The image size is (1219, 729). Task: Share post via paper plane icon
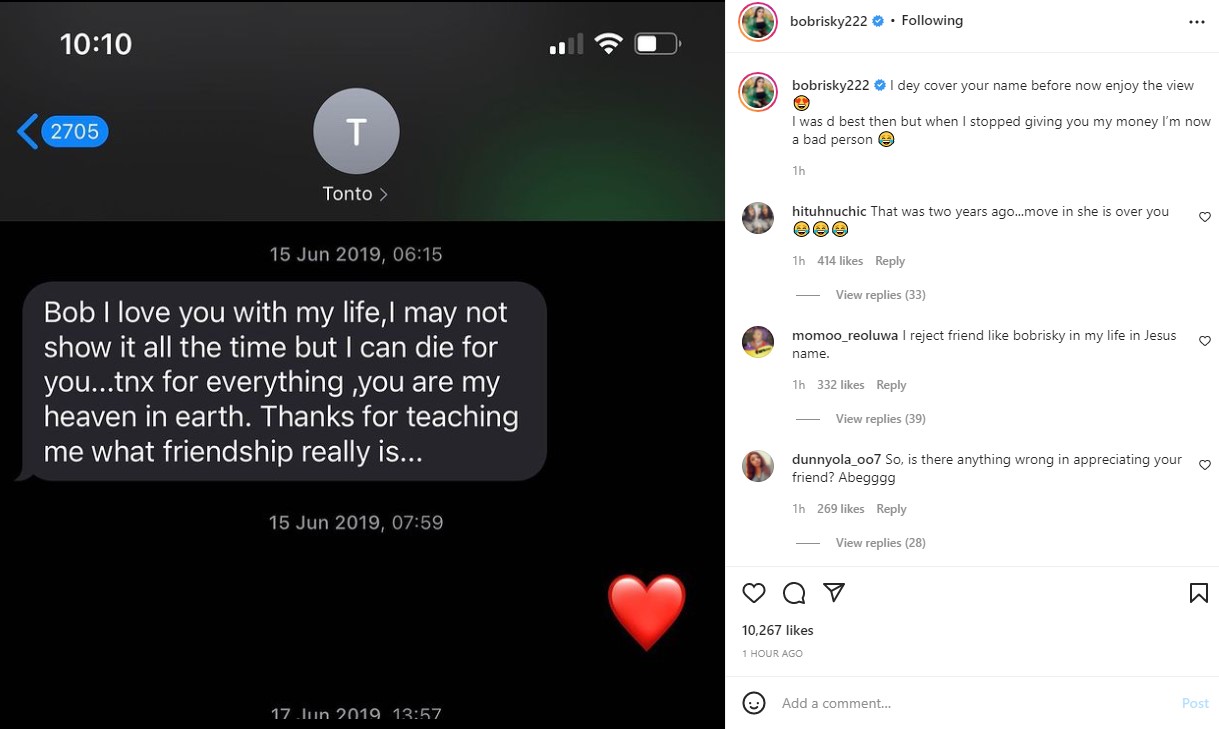pos(834,593)
